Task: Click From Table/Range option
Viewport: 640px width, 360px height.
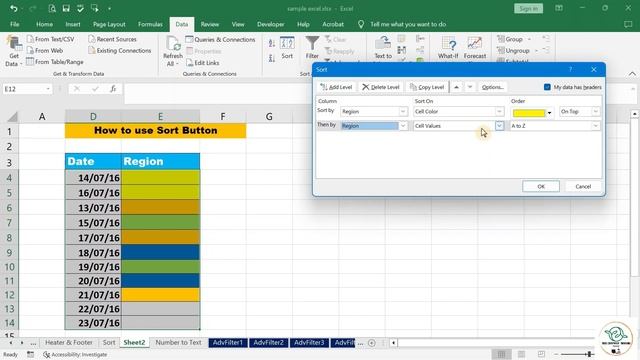Action: pyautogui.click(x=55, y=62)
